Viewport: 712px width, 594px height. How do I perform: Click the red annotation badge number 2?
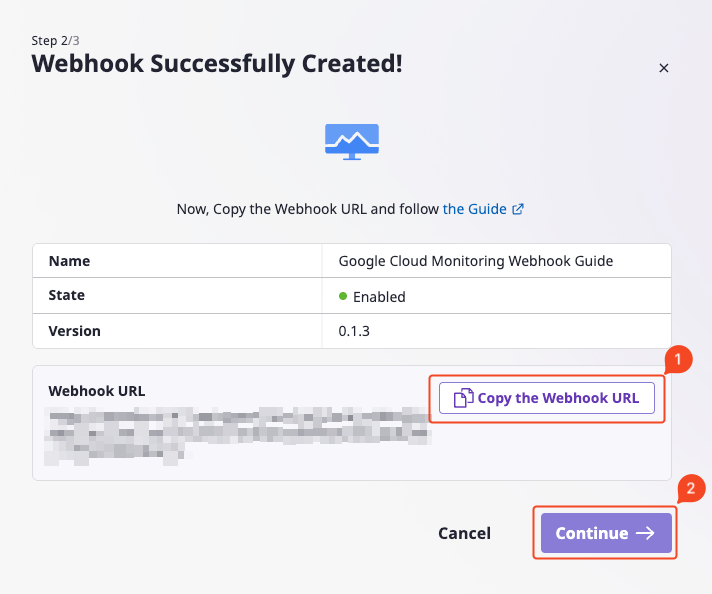coord(691,489)
